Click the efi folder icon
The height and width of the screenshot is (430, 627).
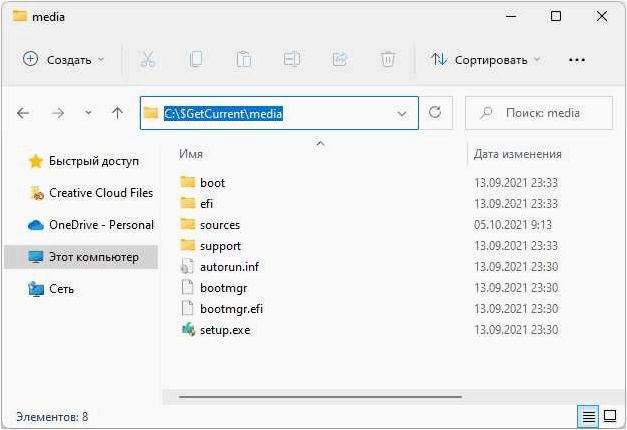(188, 203)
